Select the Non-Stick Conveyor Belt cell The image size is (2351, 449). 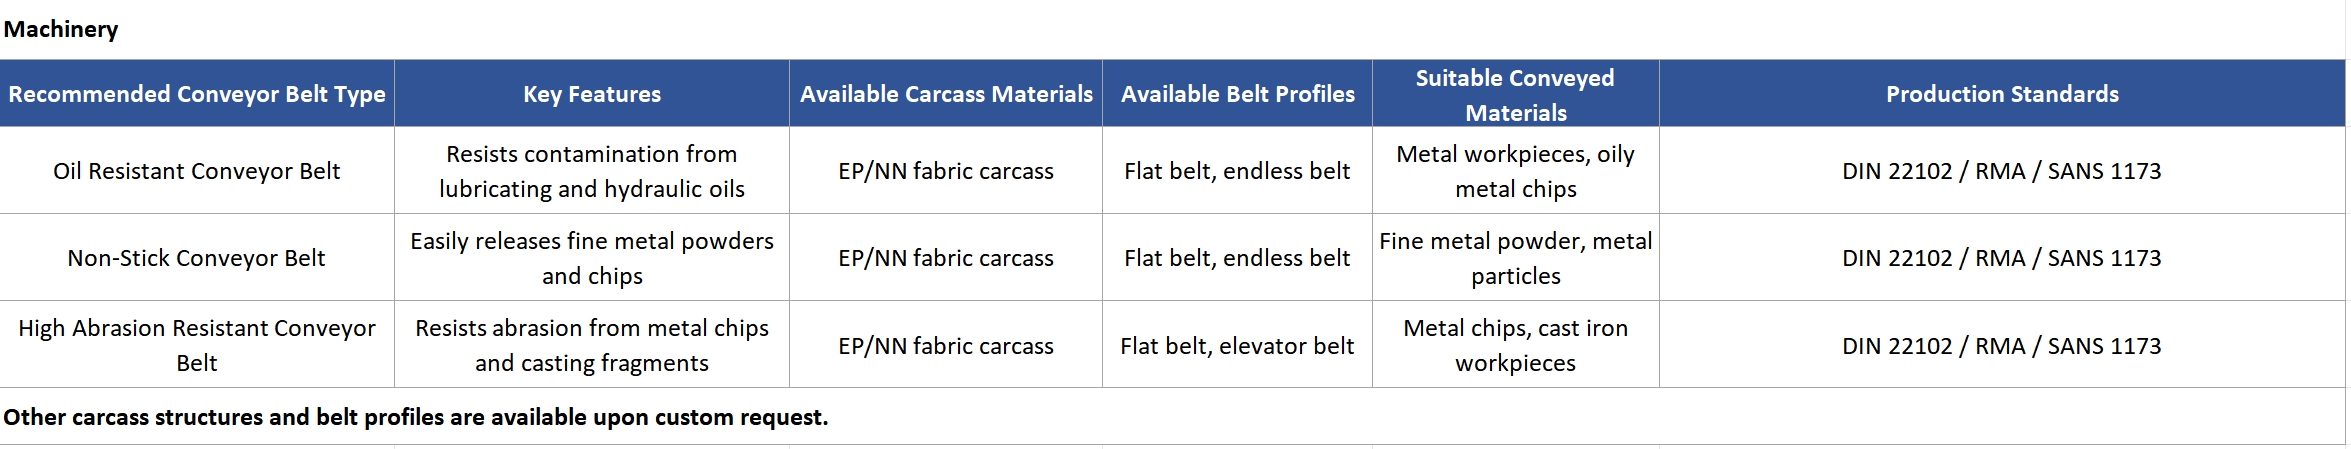click(x=197, y=258)
